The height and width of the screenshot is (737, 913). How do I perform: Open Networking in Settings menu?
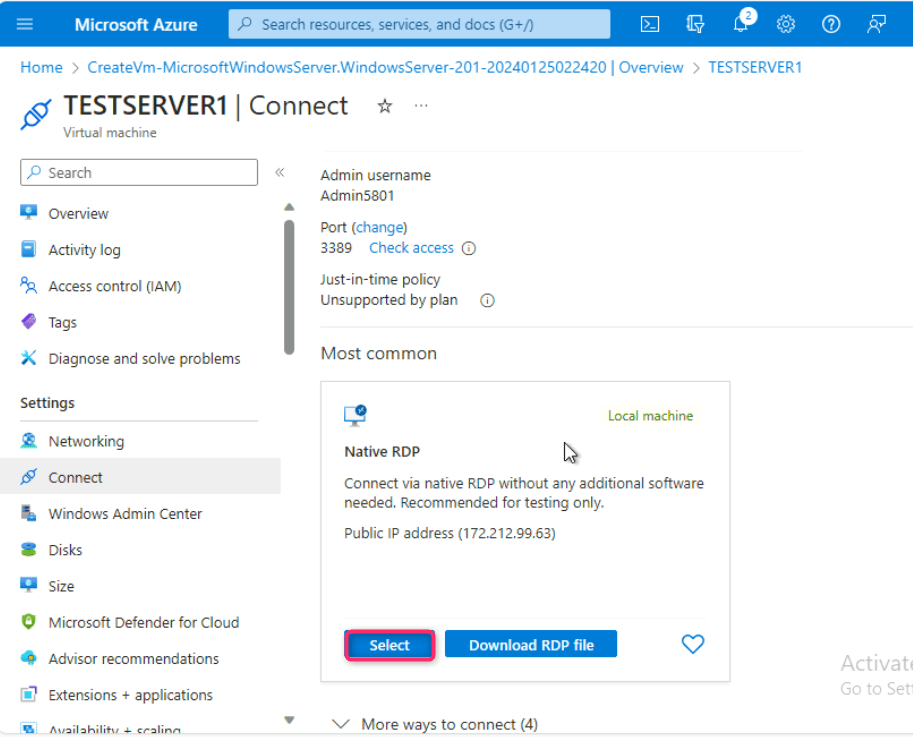click(86, 441)
